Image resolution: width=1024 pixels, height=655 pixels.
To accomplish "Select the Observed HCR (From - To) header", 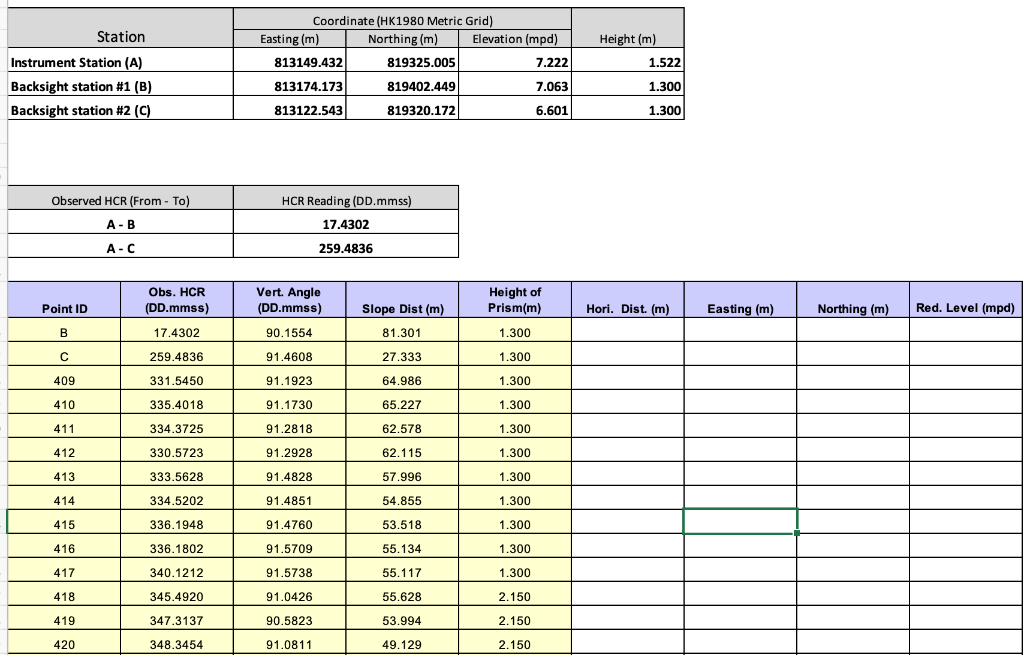I will [120, 200].
